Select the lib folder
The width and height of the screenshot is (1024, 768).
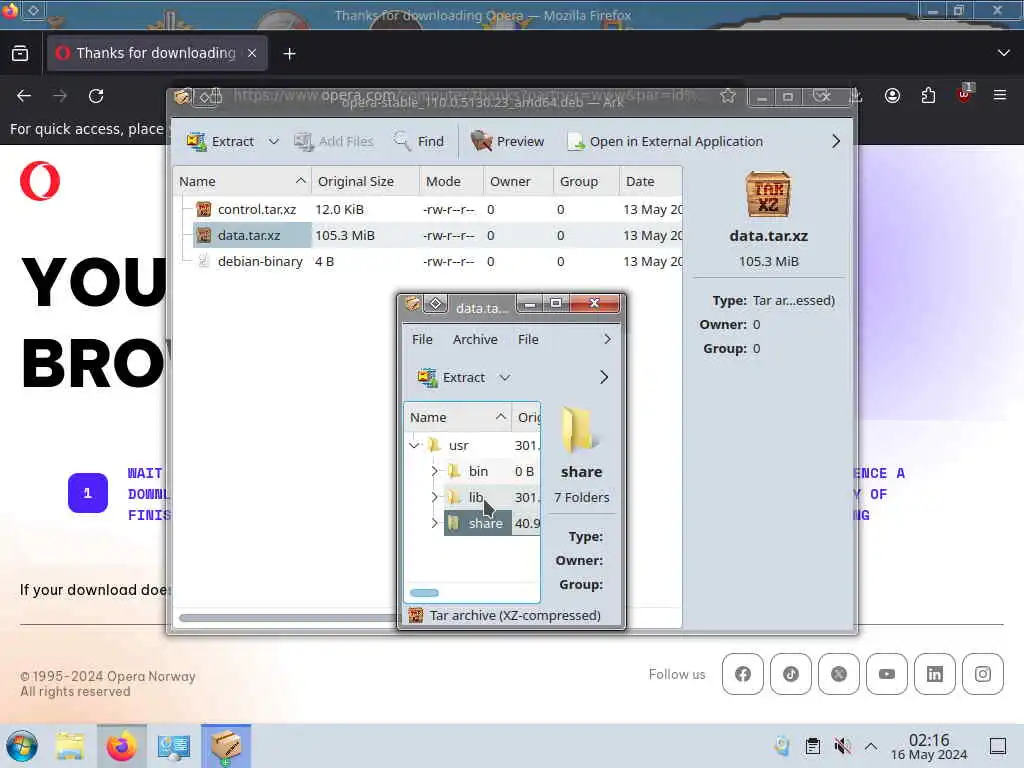(x=475, y=498)
